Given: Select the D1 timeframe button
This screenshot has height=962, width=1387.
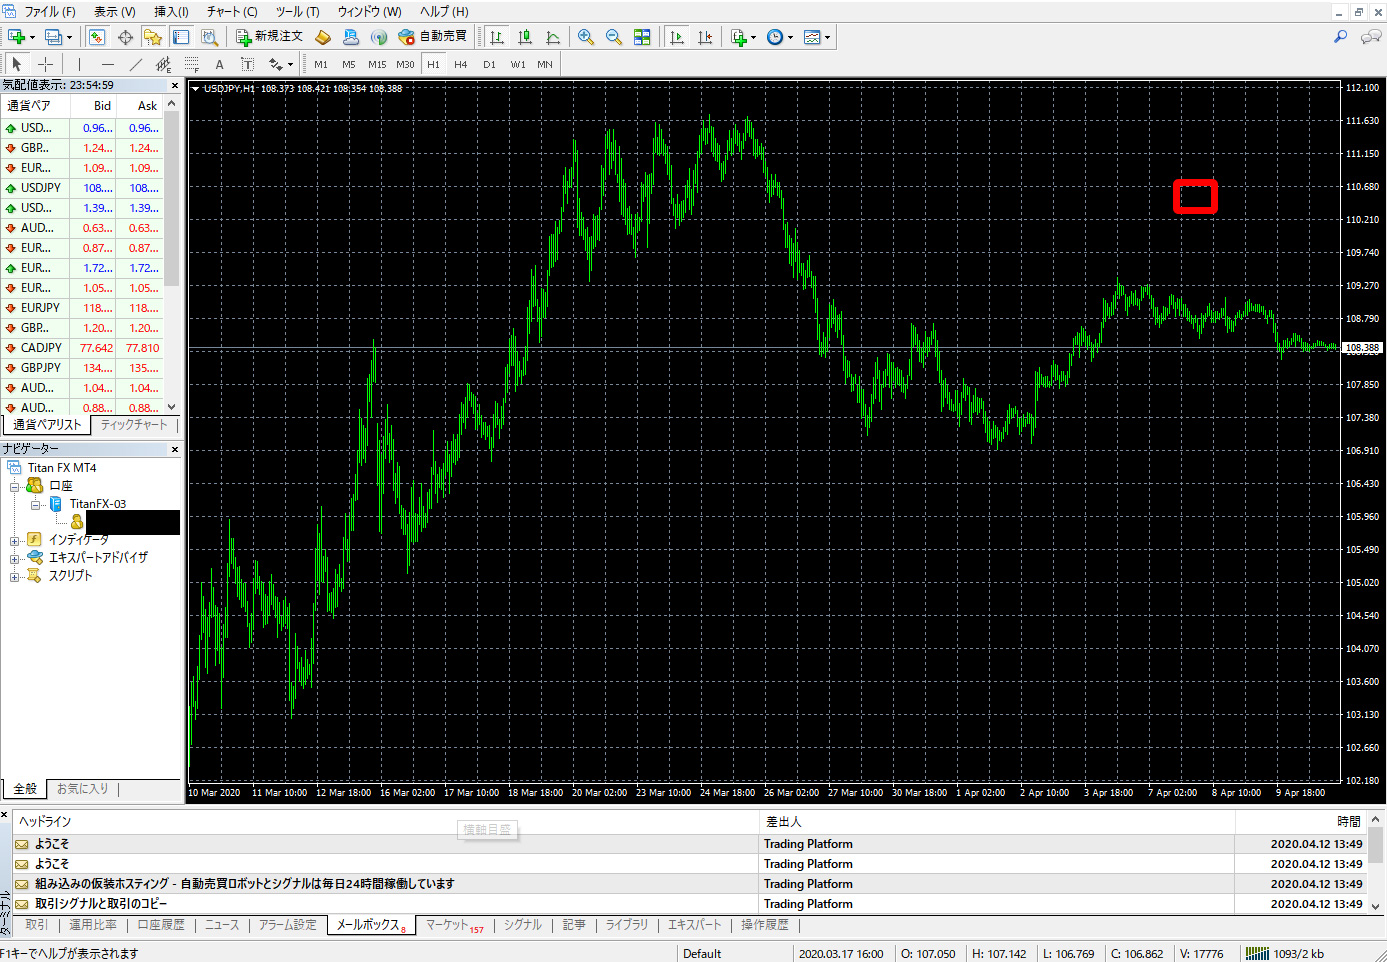Looking at the screenshot, I should click(489, 64).
